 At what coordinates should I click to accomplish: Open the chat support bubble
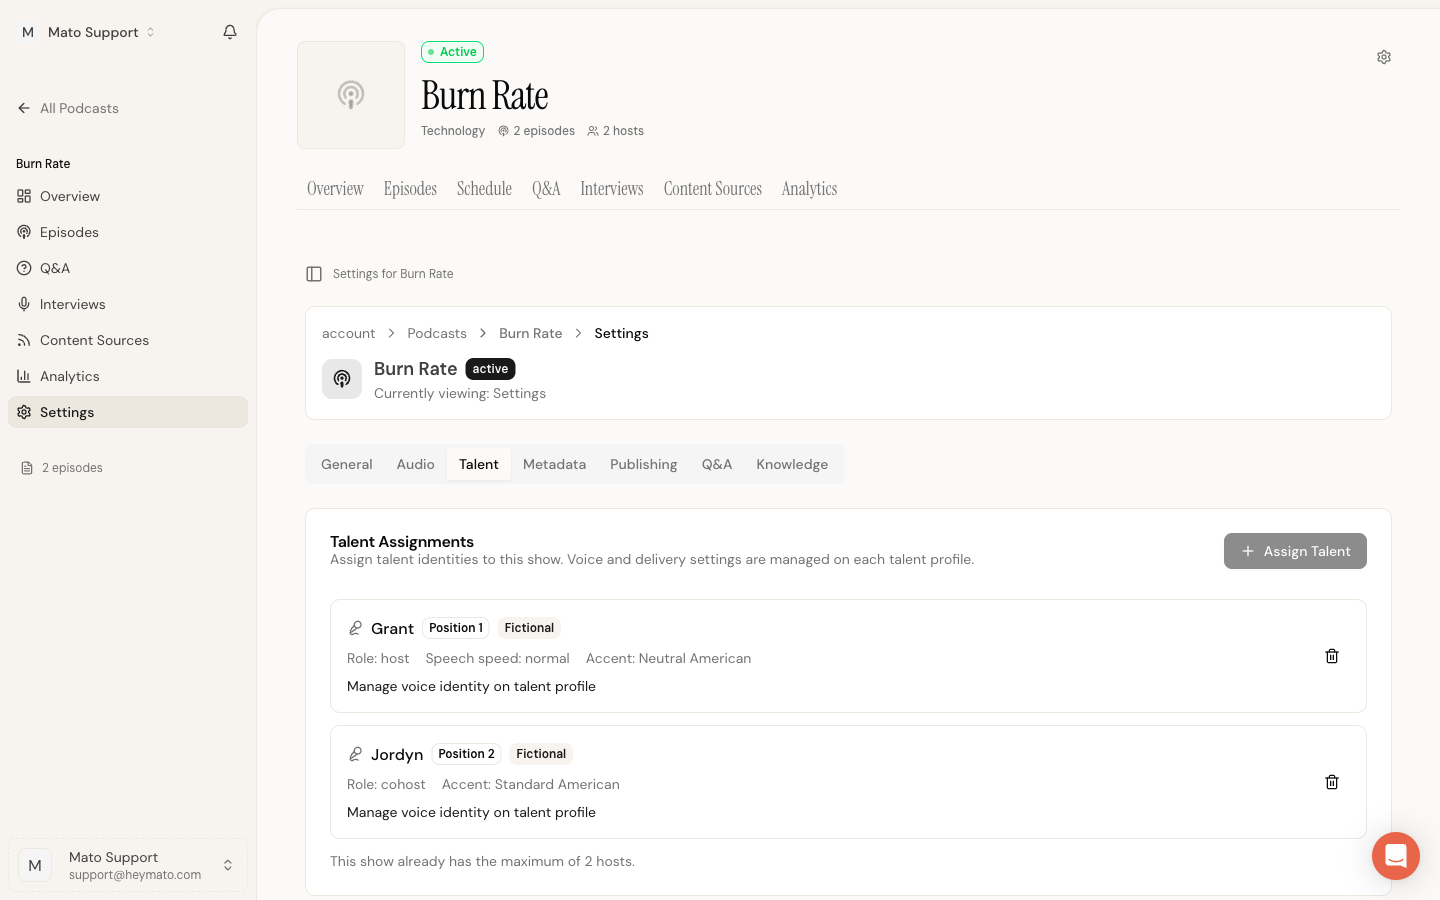pyautogui.click(x=1396, y=856)
